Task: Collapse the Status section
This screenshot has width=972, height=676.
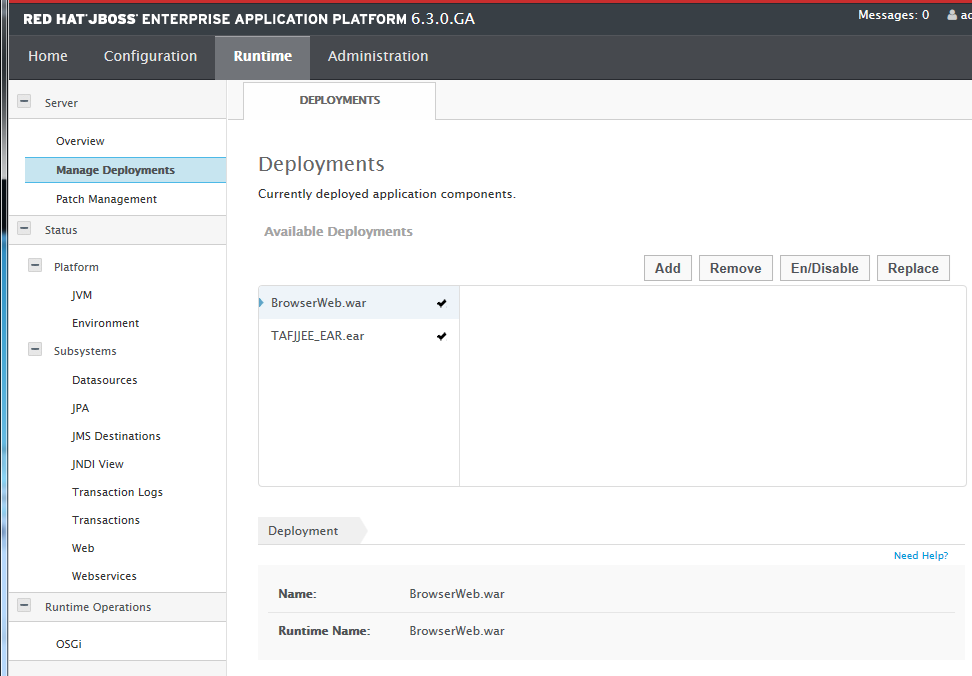Action: (24, 229)
